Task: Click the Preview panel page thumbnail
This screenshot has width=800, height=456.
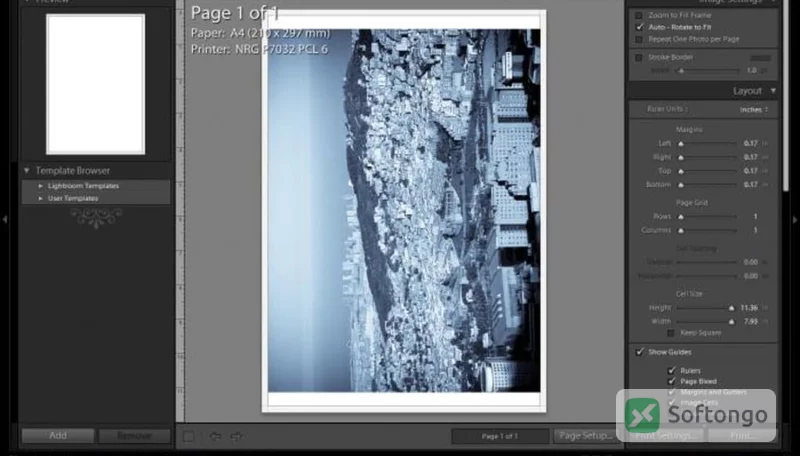Action: point(95,84)
